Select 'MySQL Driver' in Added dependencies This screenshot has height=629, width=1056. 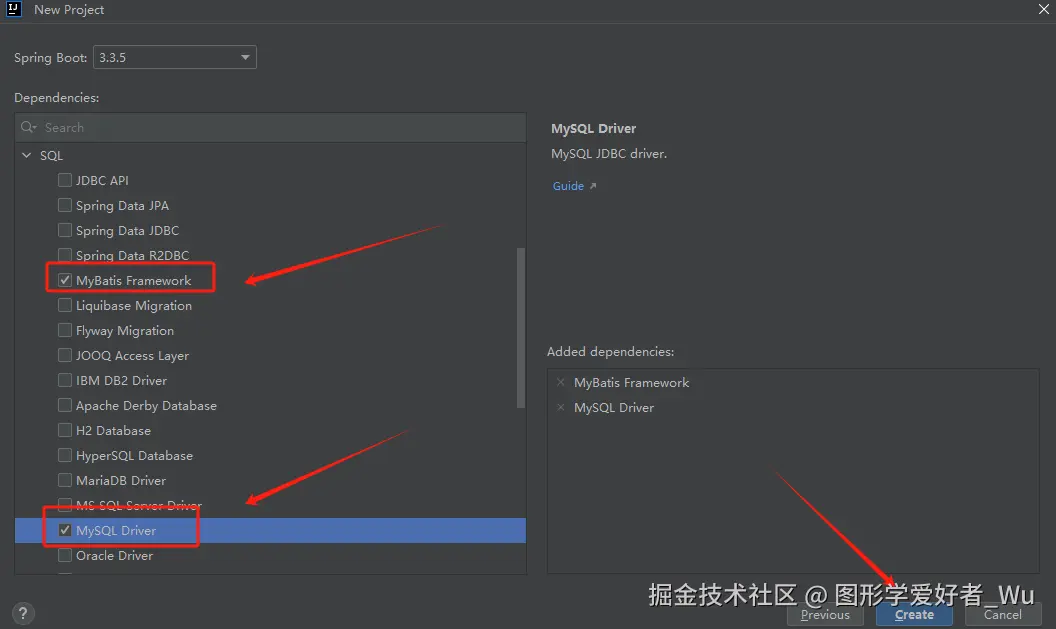point(614,407)
